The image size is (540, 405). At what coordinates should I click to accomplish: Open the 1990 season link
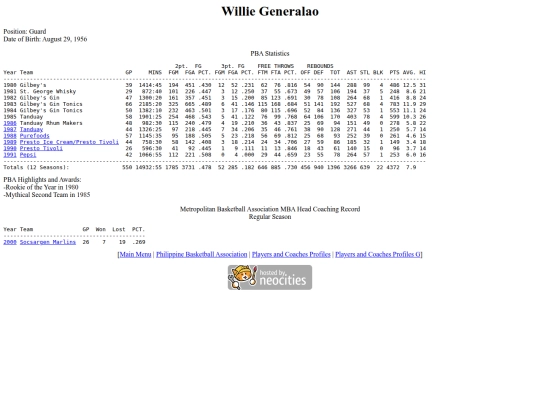tap(10, 148)
